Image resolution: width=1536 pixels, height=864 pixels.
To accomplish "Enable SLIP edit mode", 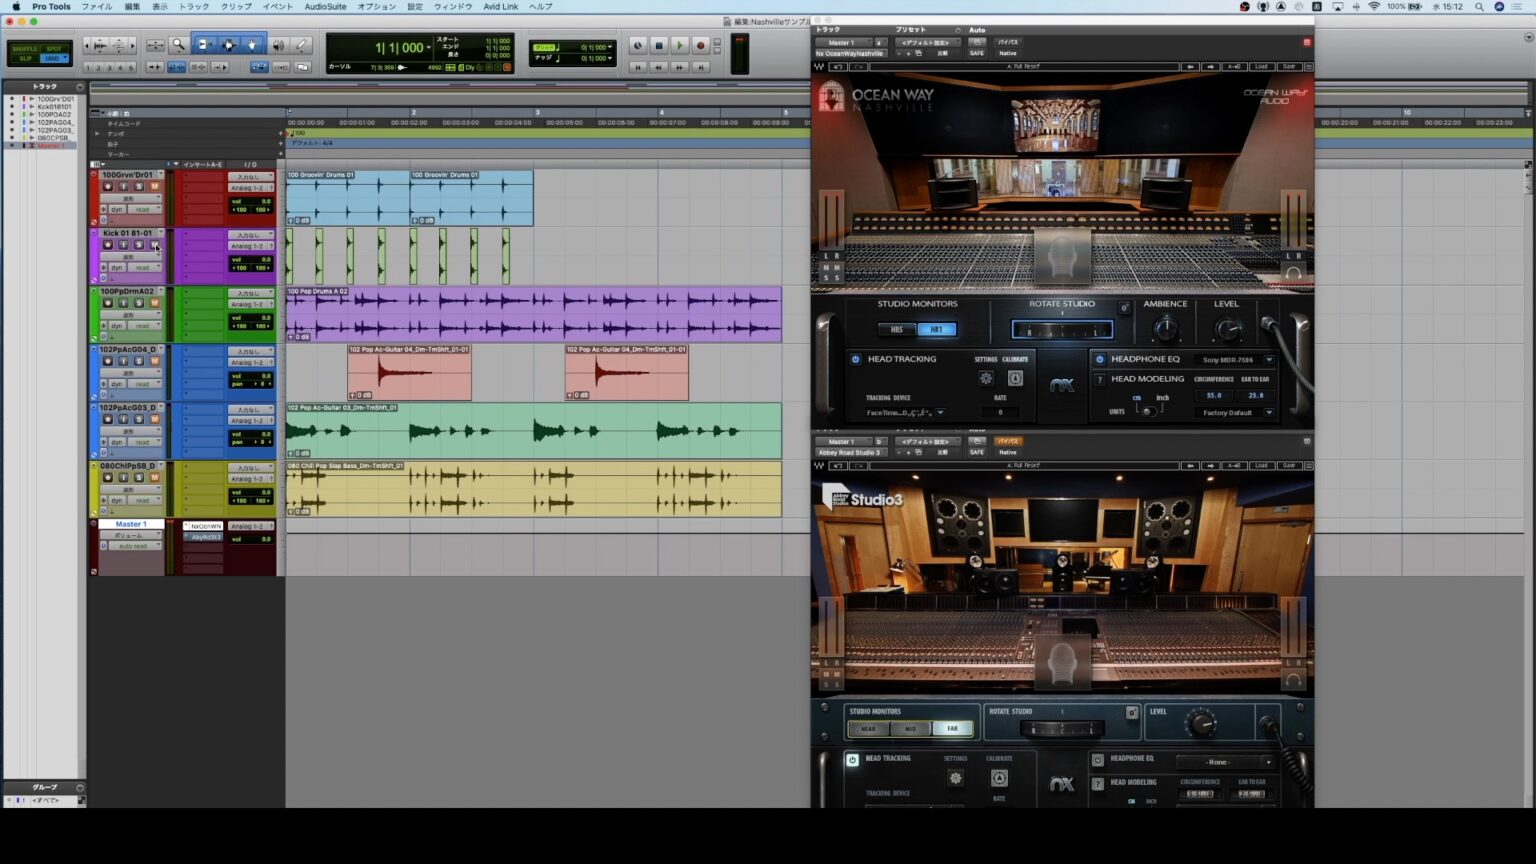I will [27, 58].
